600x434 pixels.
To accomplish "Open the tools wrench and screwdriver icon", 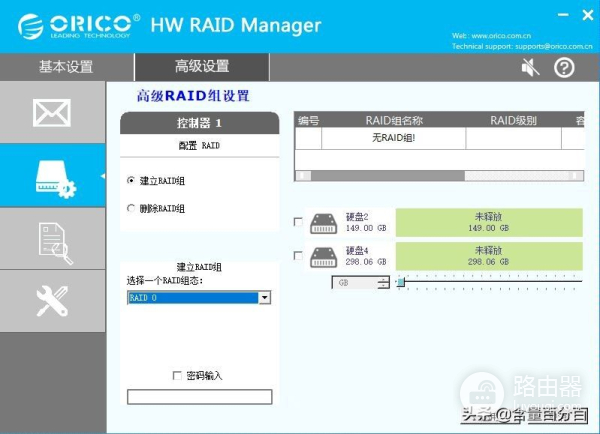I will (x=52, y=301).
